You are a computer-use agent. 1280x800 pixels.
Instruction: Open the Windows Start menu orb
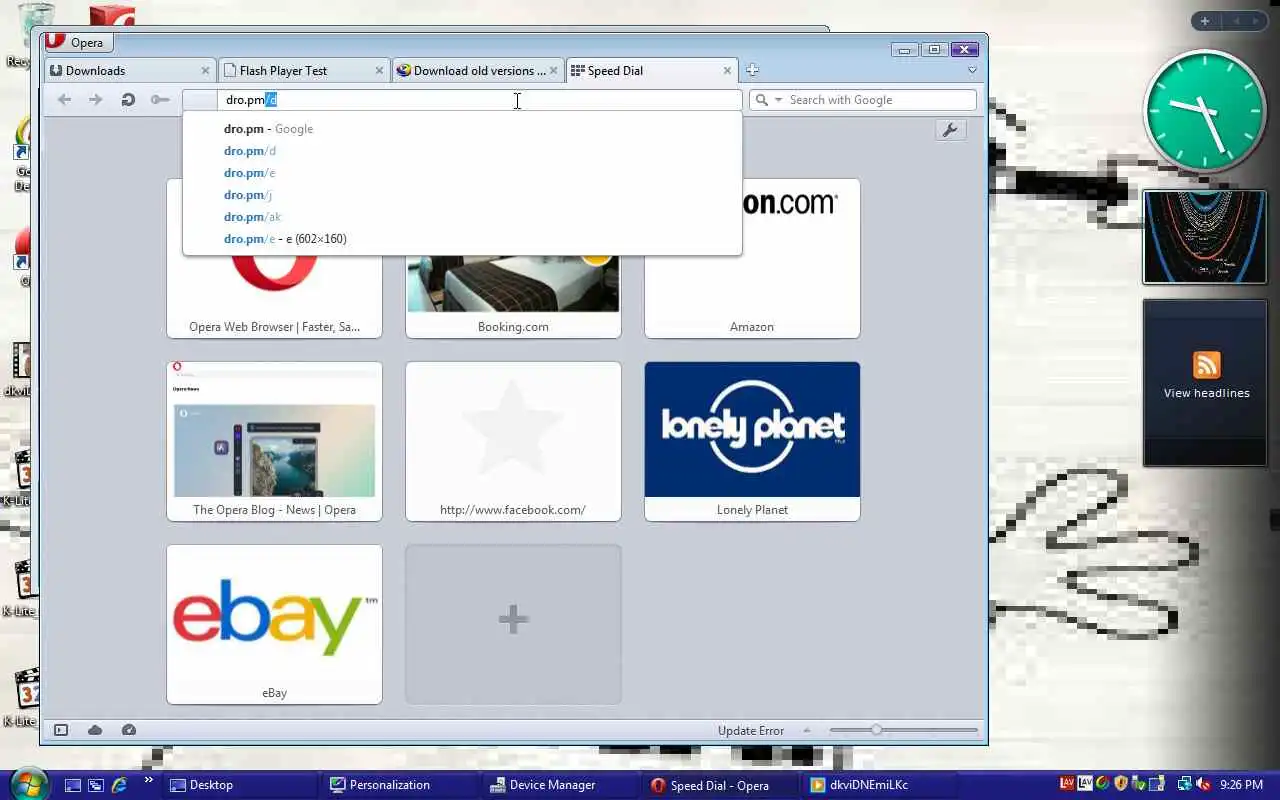tap(27, 783)
